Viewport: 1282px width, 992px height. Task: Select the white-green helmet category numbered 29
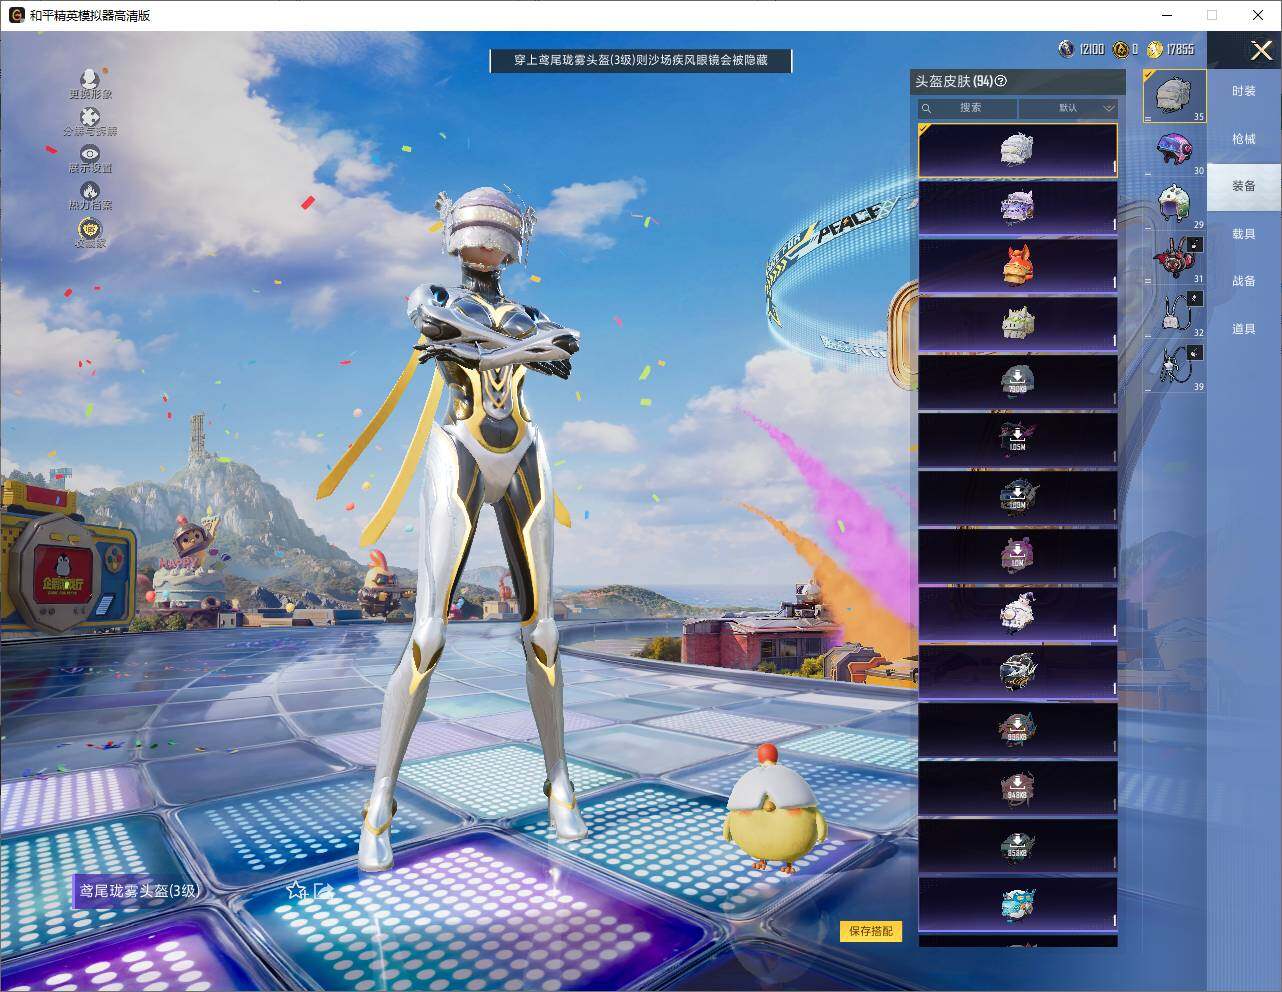[x=1175, y=204]
